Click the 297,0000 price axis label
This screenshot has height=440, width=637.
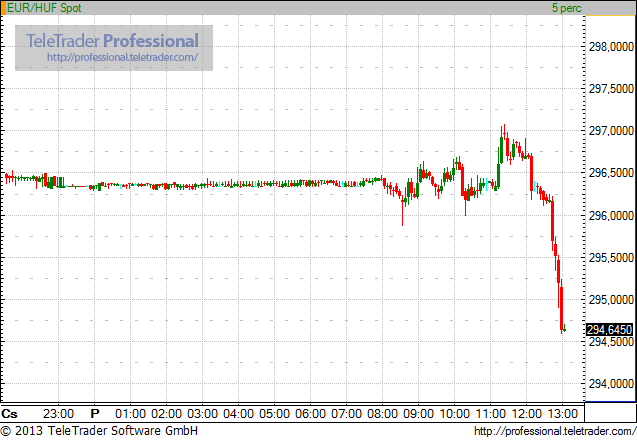coord(611,131)
